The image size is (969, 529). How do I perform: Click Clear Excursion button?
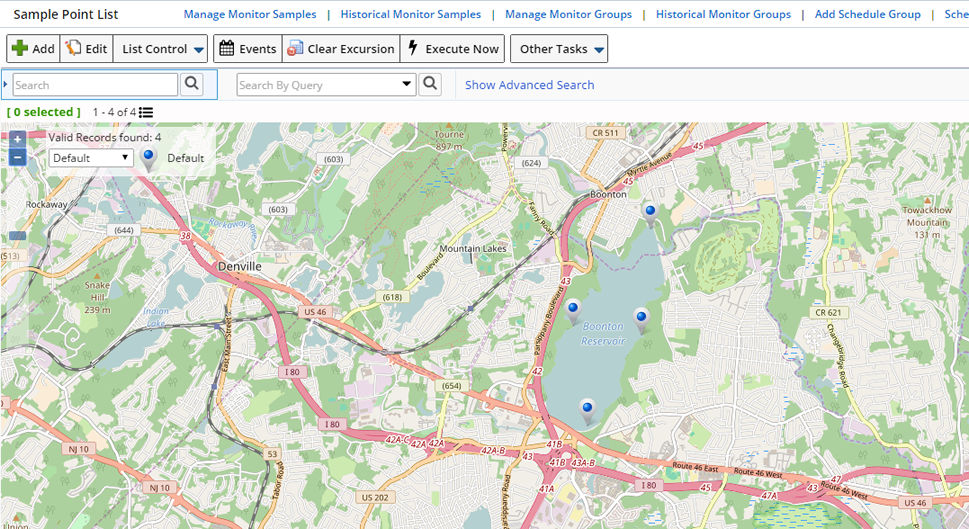(x=341, y=49)
